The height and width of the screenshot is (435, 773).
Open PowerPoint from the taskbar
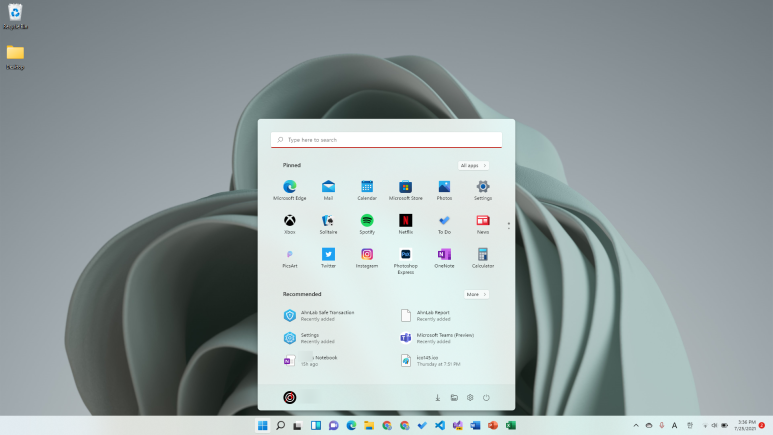click(x=493, y=425)
